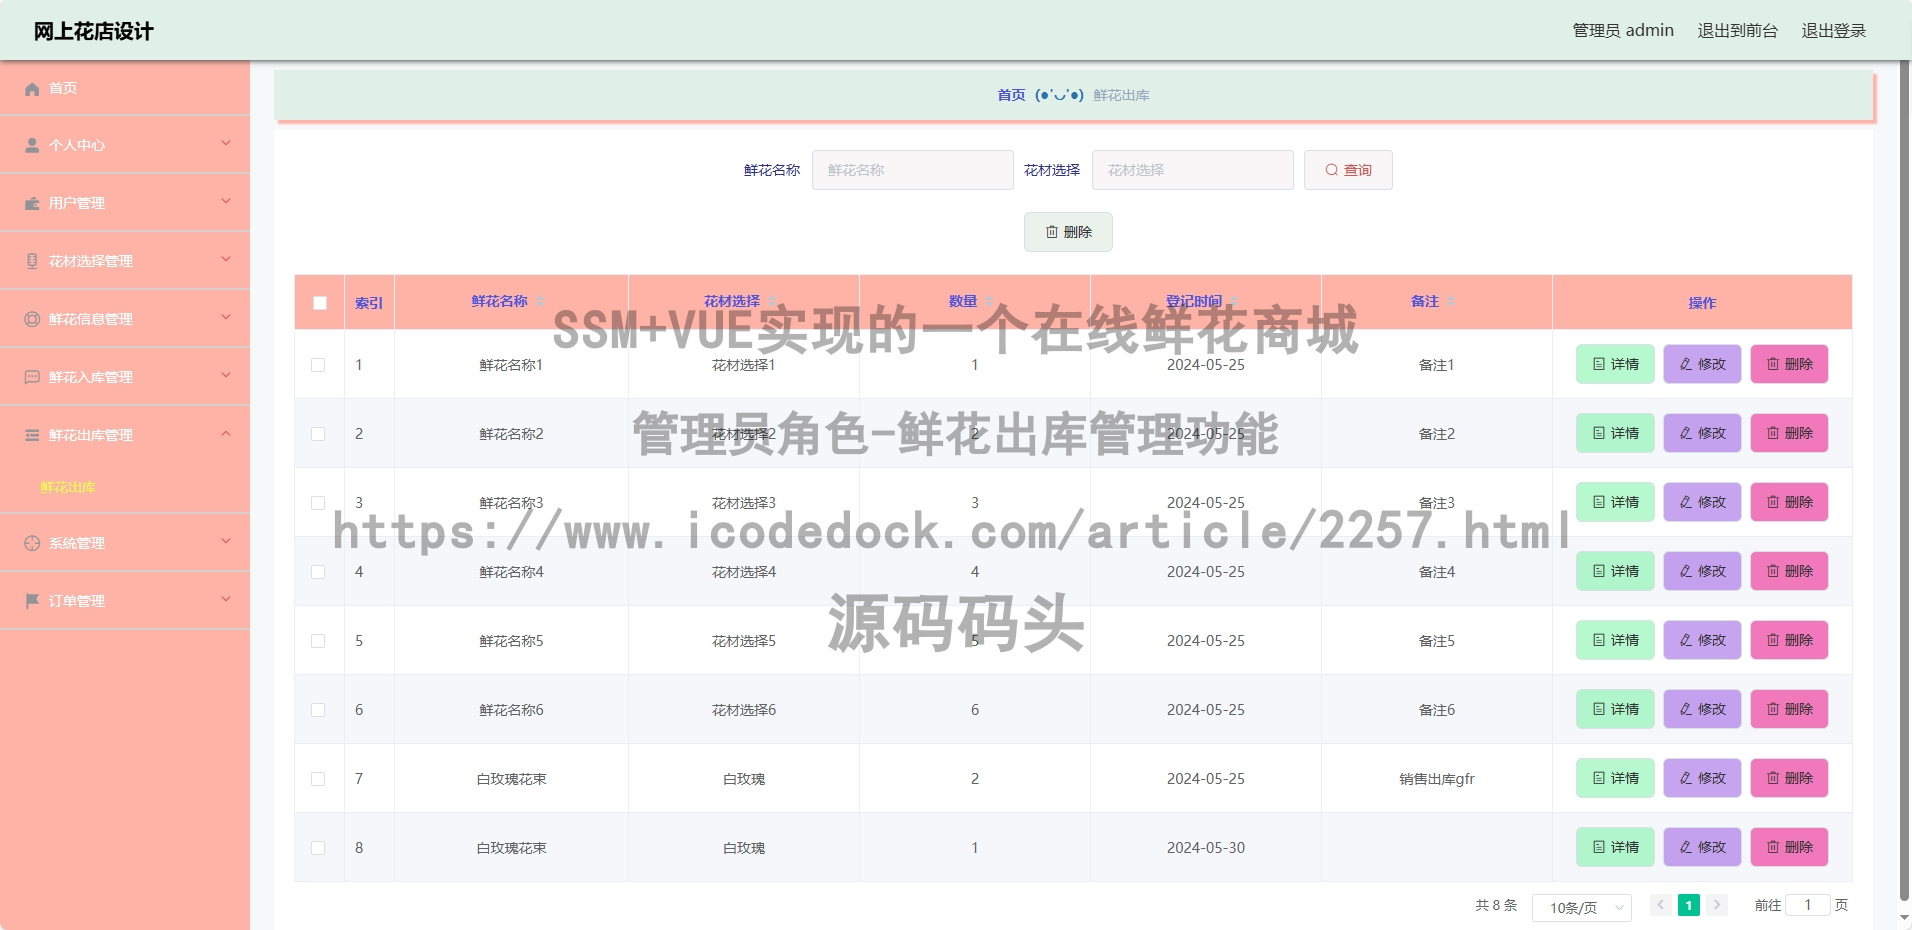Open 个人中心 menu label
Screen dimensions: 1912x930
(77, 146)
